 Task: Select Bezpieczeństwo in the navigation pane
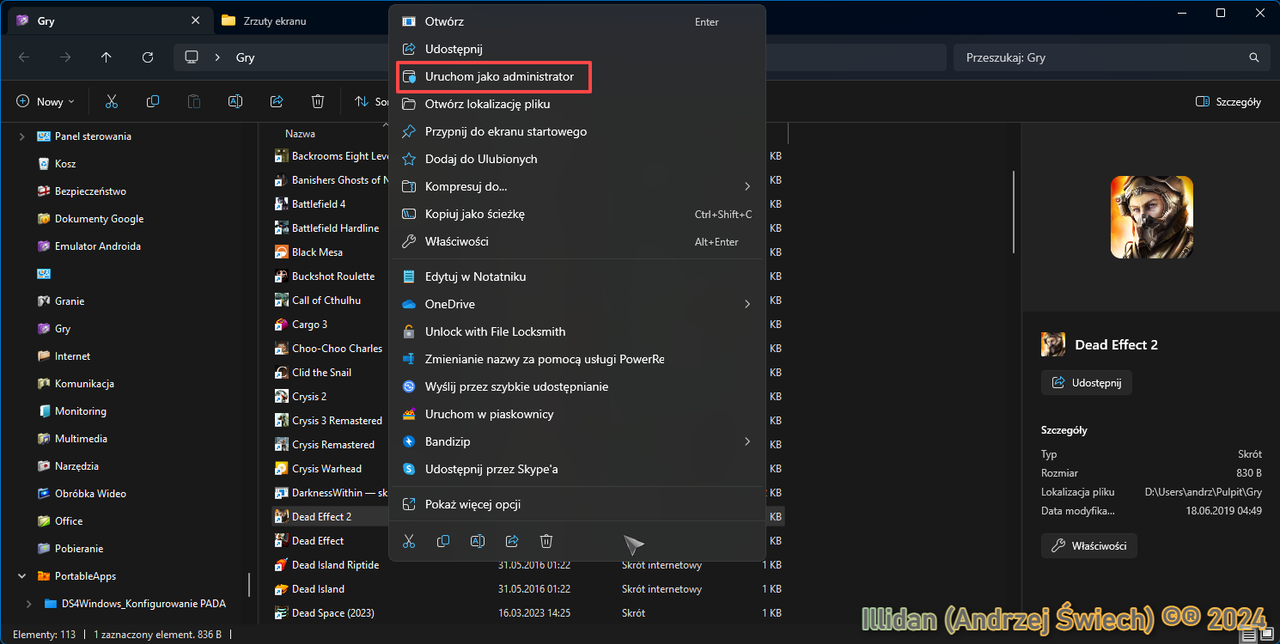pos(81,191)
